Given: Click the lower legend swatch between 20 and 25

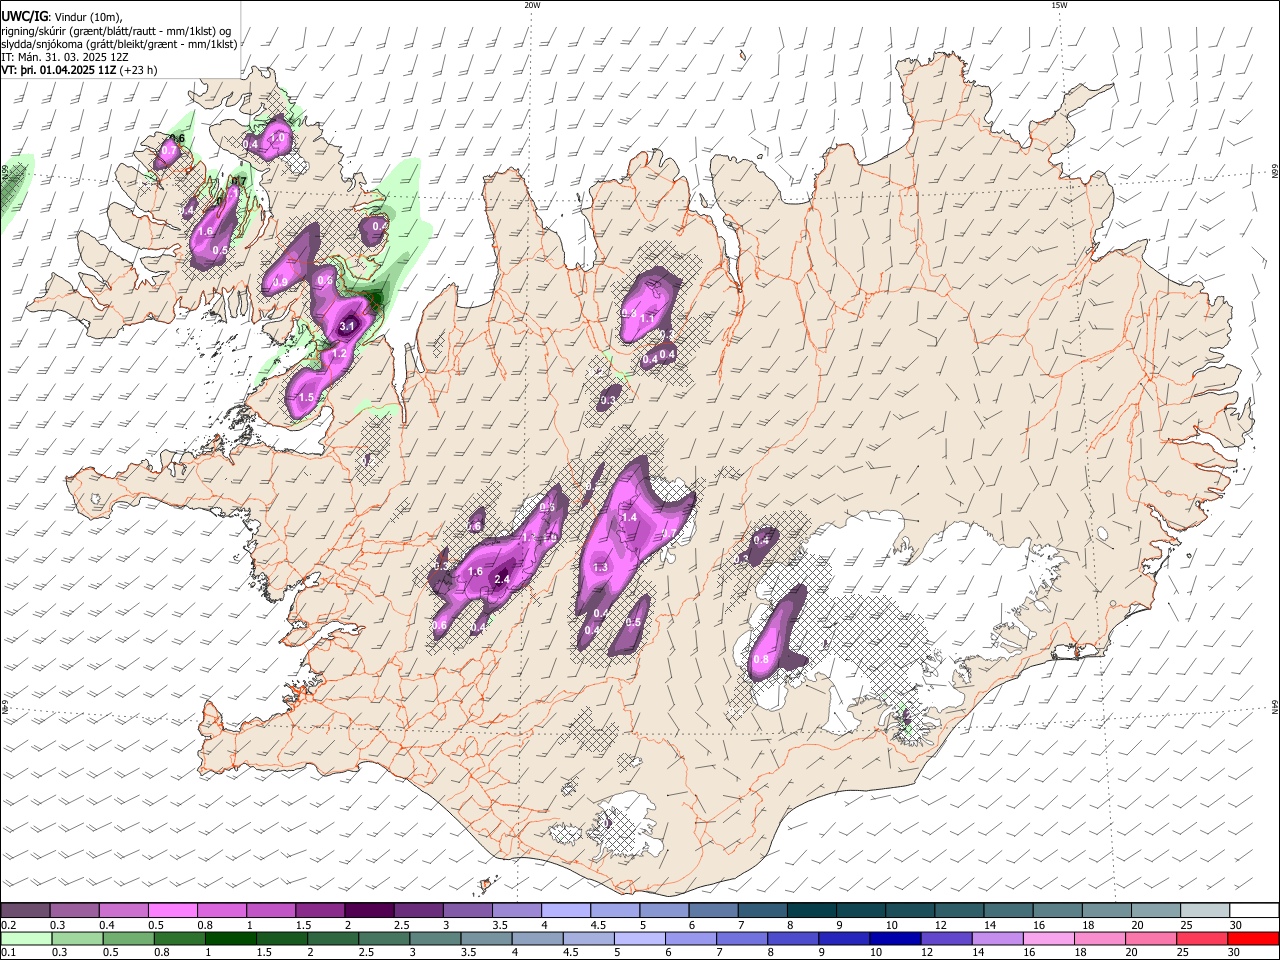Looking at the screenshot, I should (1149, 938).
